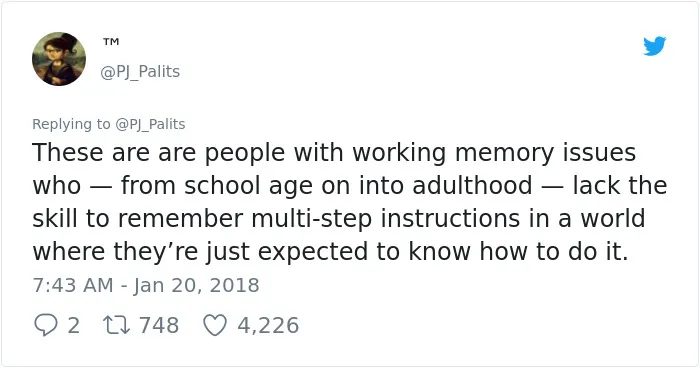Click the Jan 20, 2018 date
700x368 pixels.
[196, 285]
